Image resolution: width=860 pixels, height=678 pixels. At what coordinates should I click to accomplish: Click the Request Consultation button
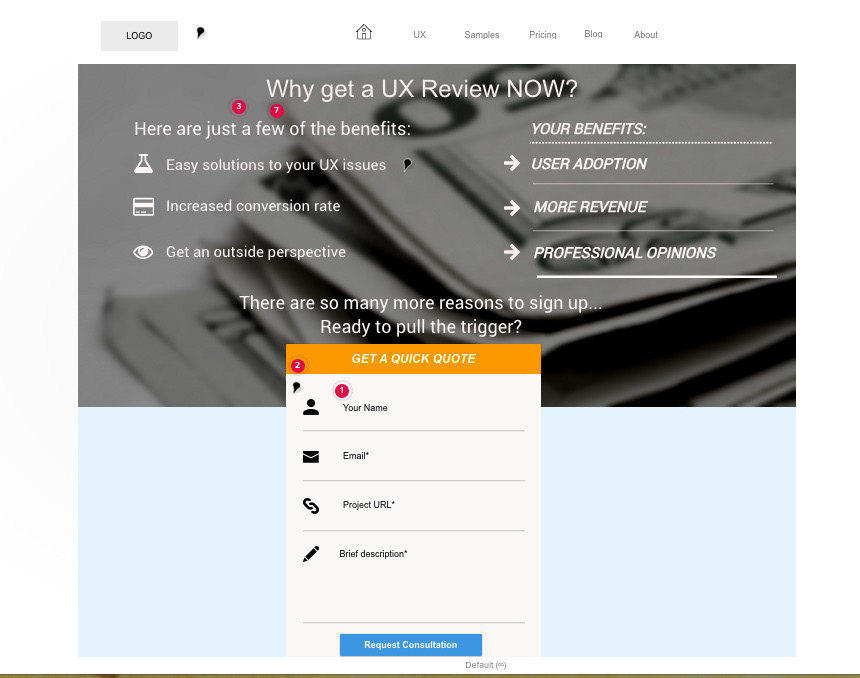(411, 645)
